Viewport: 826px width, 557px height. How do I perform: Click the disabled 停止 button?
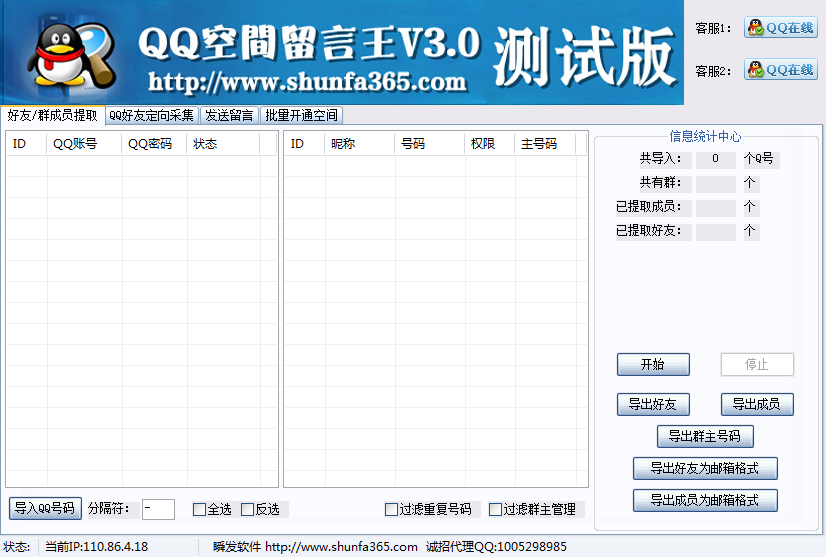(757, 365)
